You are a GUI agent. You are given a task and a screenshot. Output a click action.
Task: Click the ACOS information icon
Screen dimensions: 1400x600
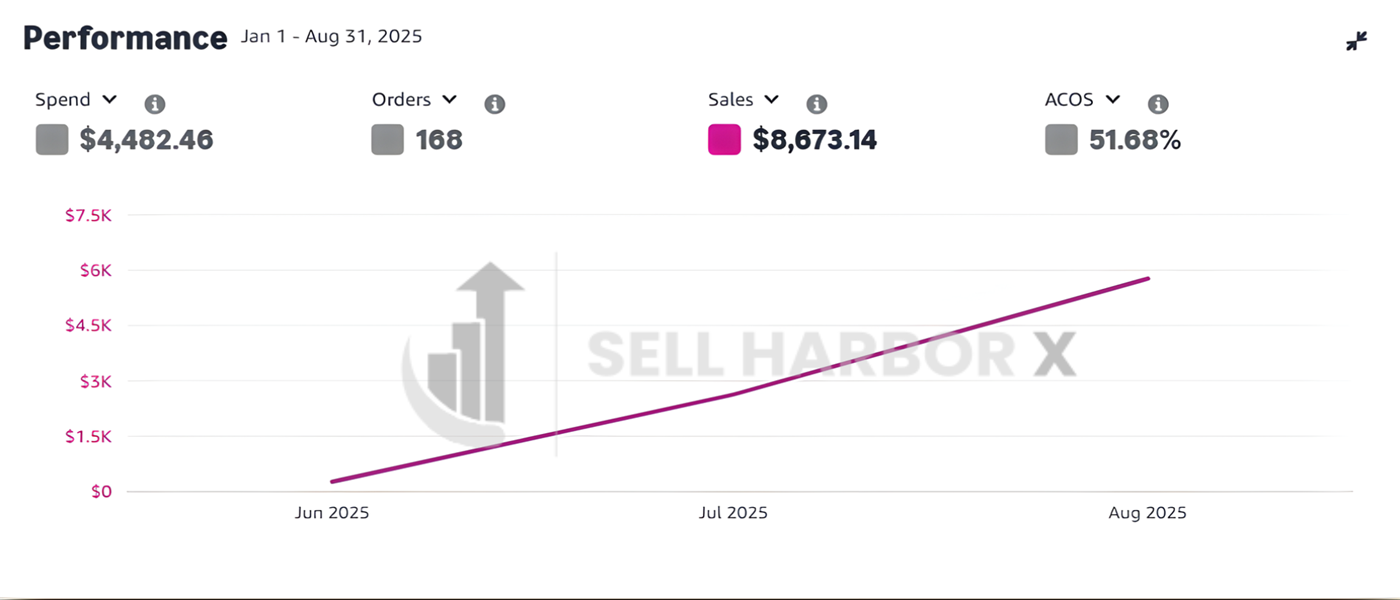click(1158, 104)
